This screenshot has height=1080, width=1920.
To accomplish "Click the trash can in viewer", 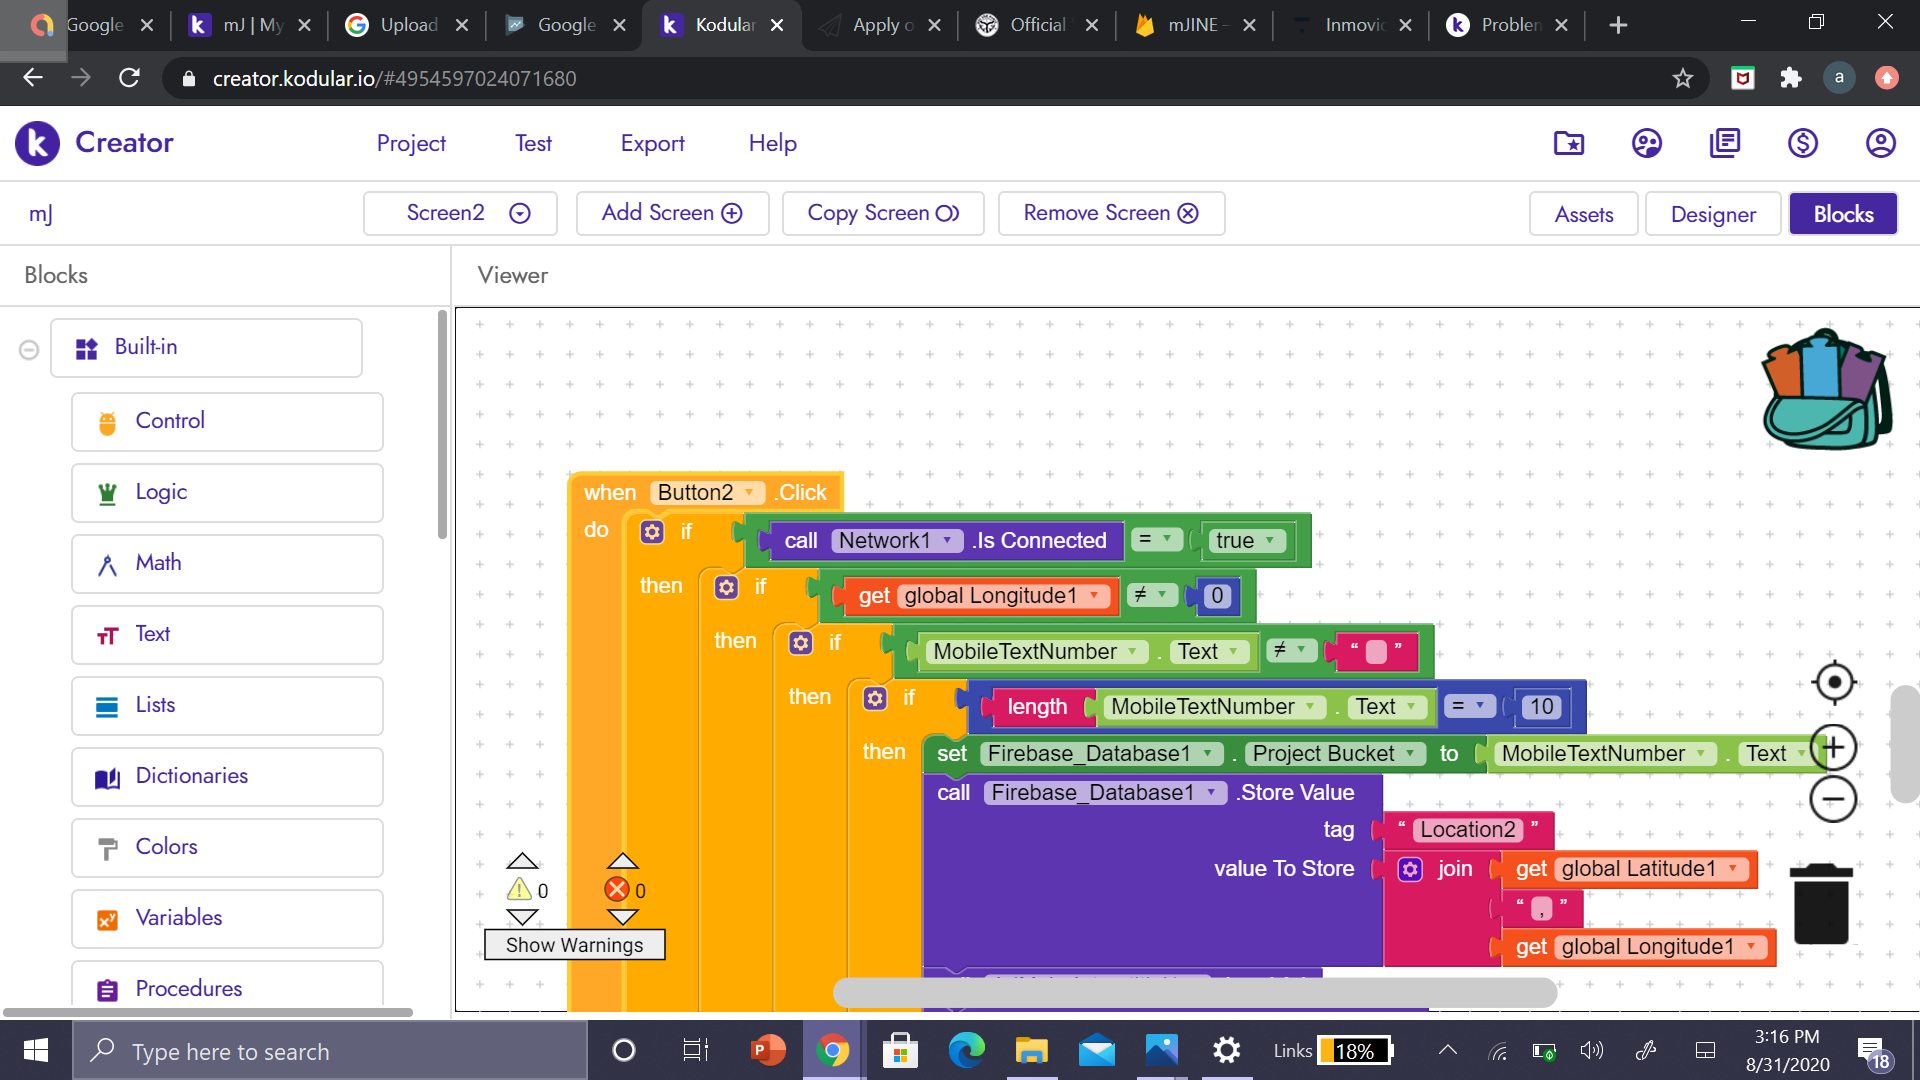I will pos(1821,904).
